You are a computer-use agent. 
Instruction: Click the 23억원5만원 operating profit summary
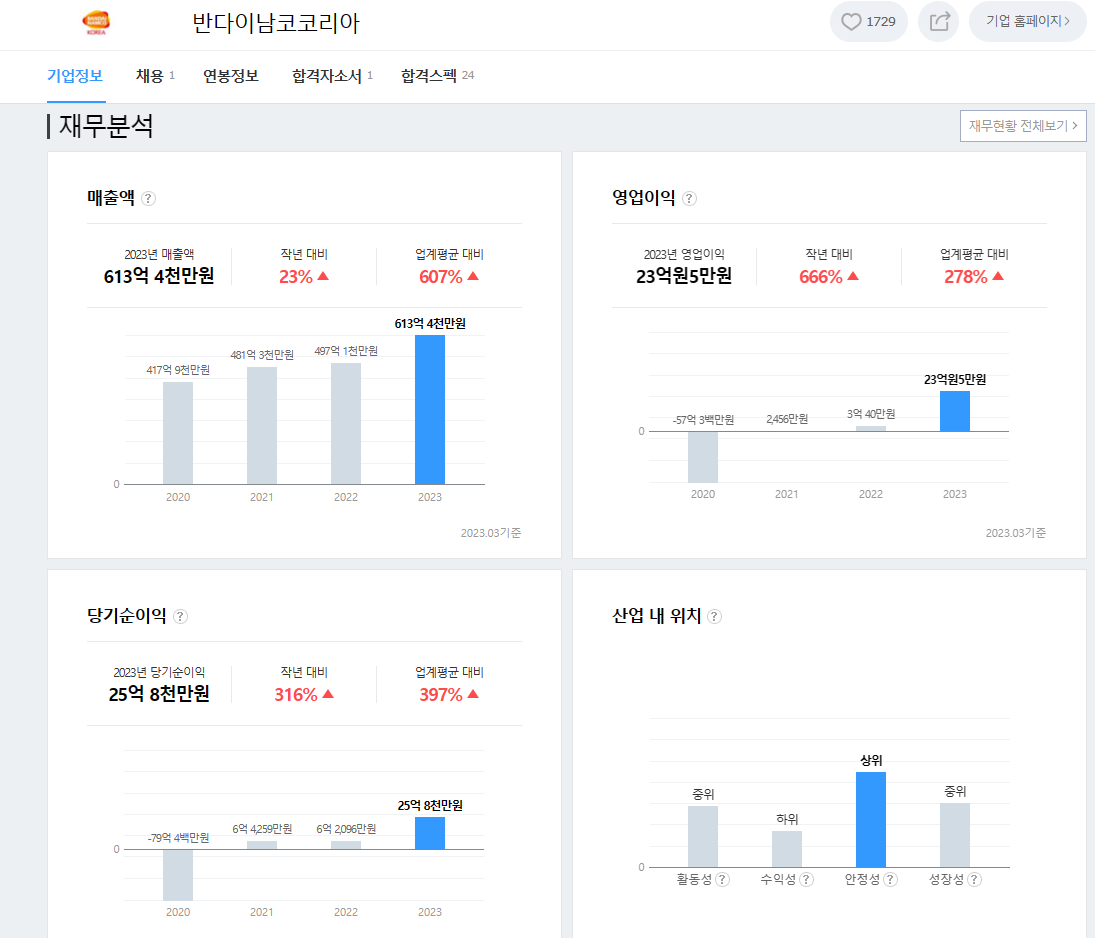(x=684, y=277)
